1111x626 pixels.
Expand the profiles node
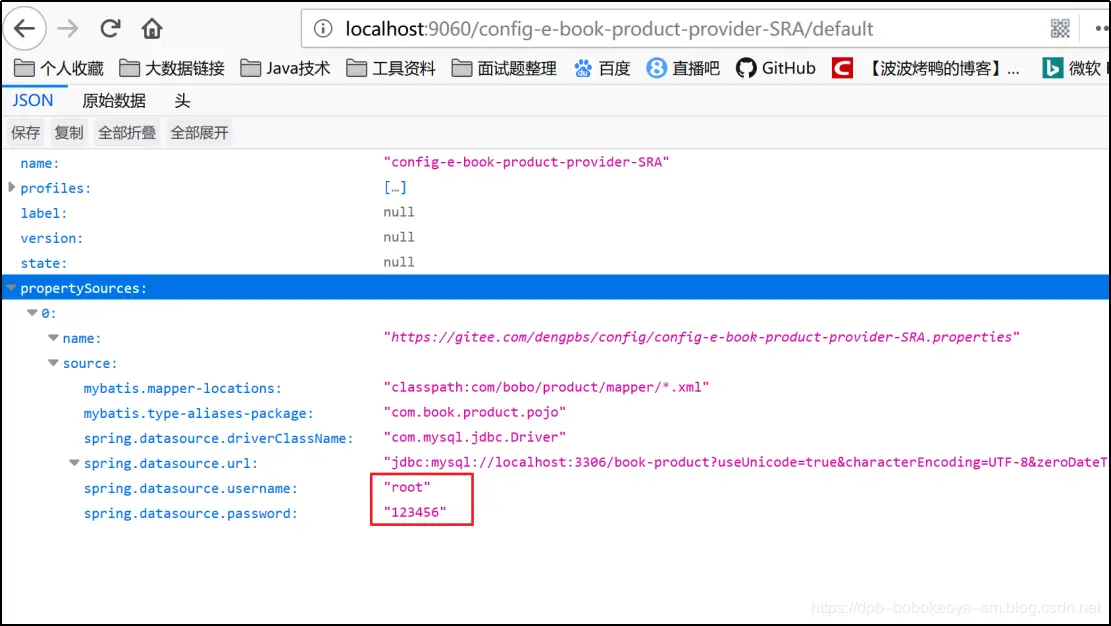(11, 187)
